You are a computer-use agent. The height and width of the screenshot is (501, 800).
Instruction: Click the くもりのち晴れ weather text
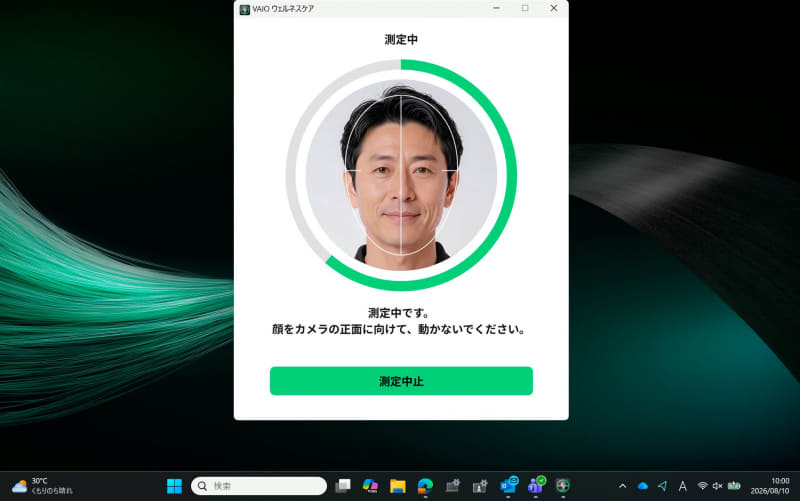(x=52, y=491)
